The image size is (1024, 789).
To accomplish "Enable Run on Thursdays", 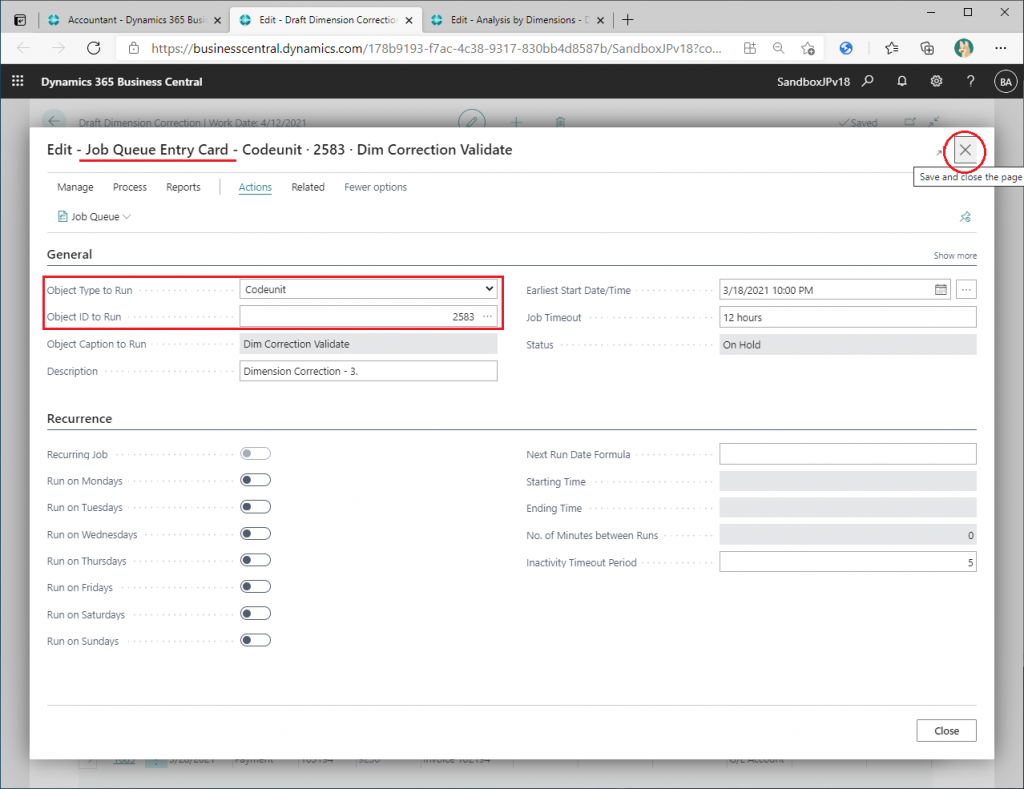I will [255, 560].
